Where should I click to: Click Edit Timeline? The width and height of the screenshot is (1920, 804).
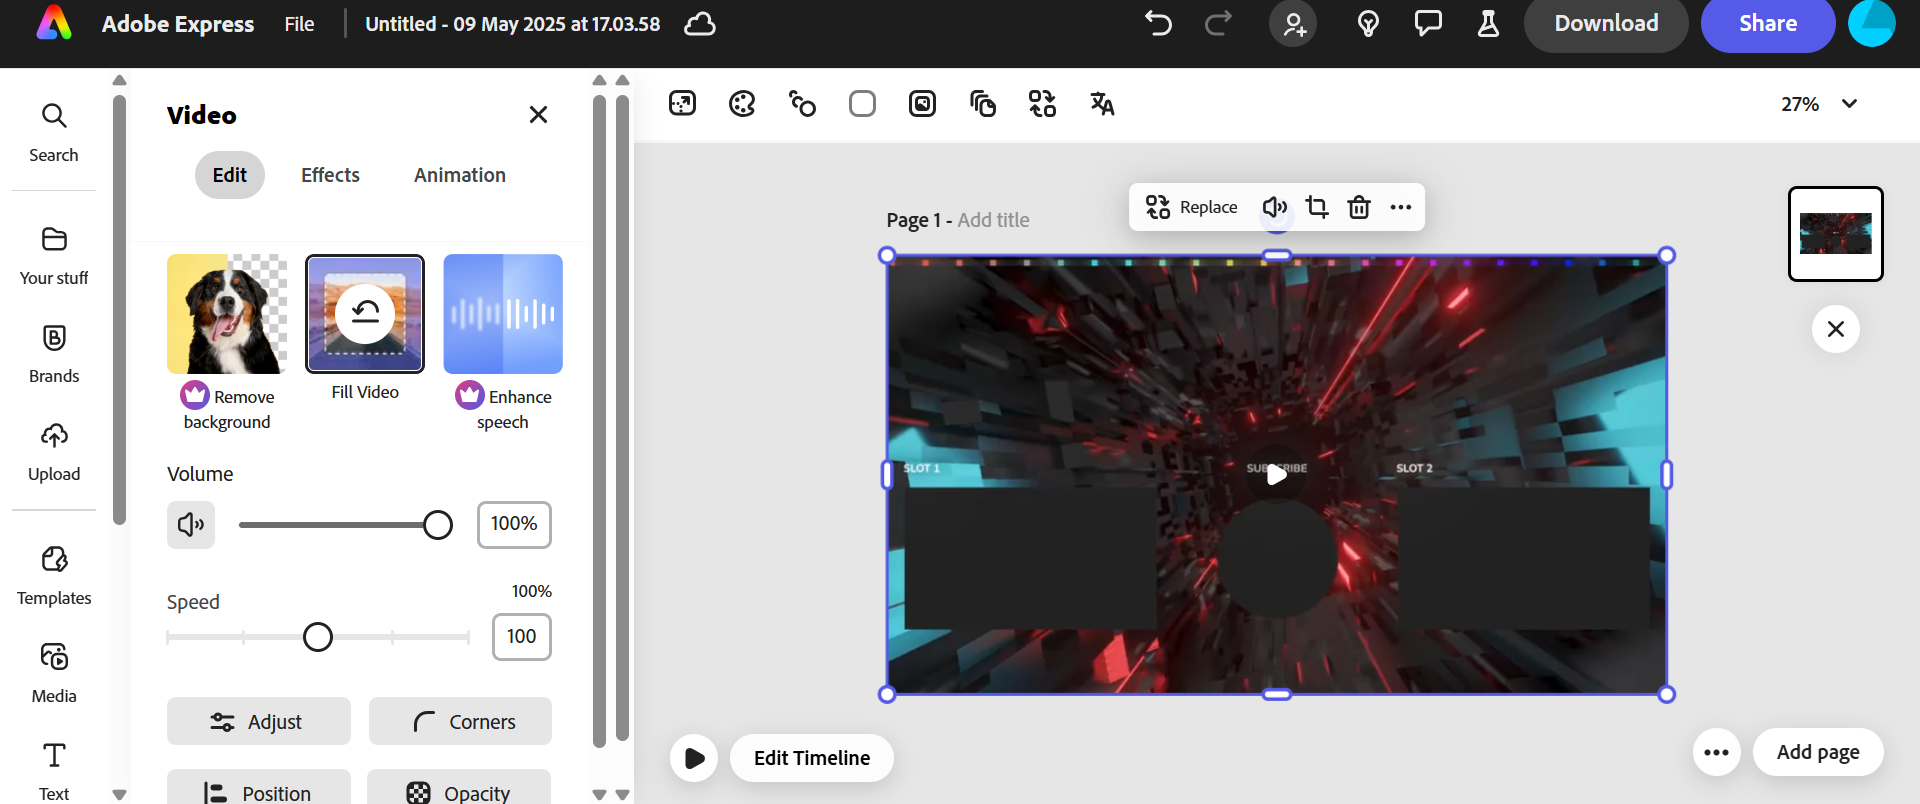point(812,758)
